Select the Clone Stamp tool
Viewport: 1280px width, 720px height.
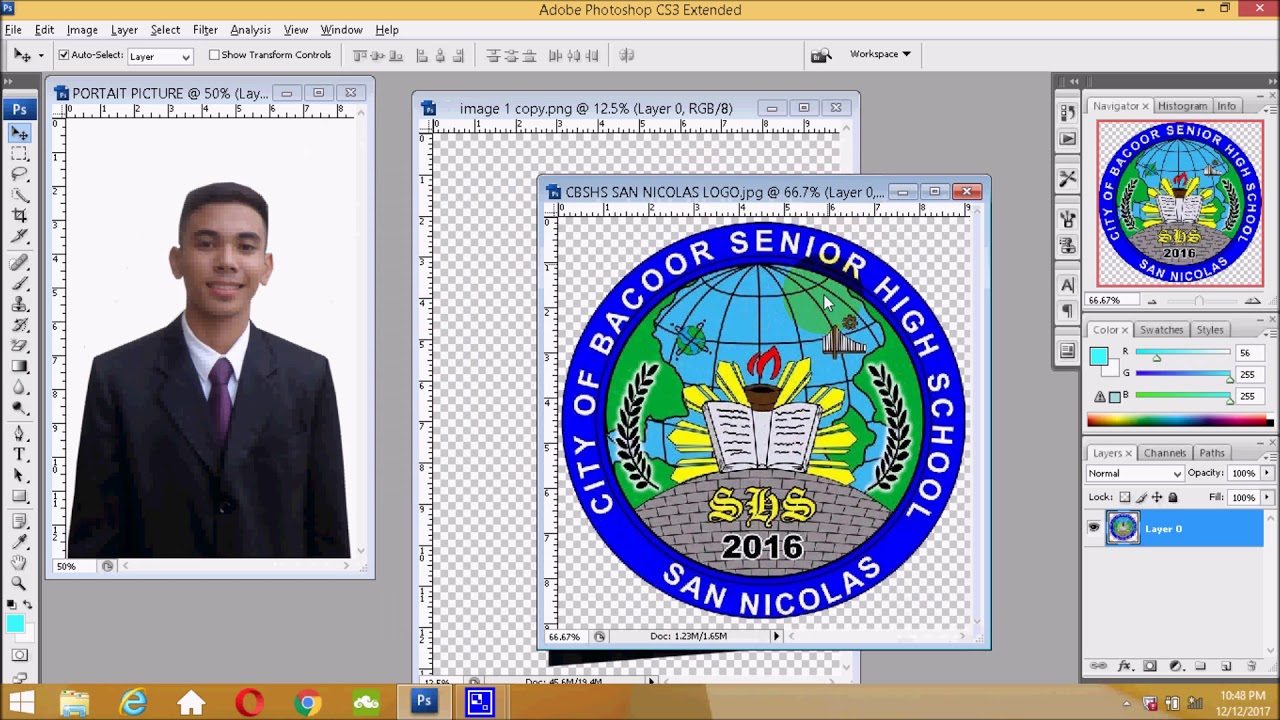tap(20, 304)
